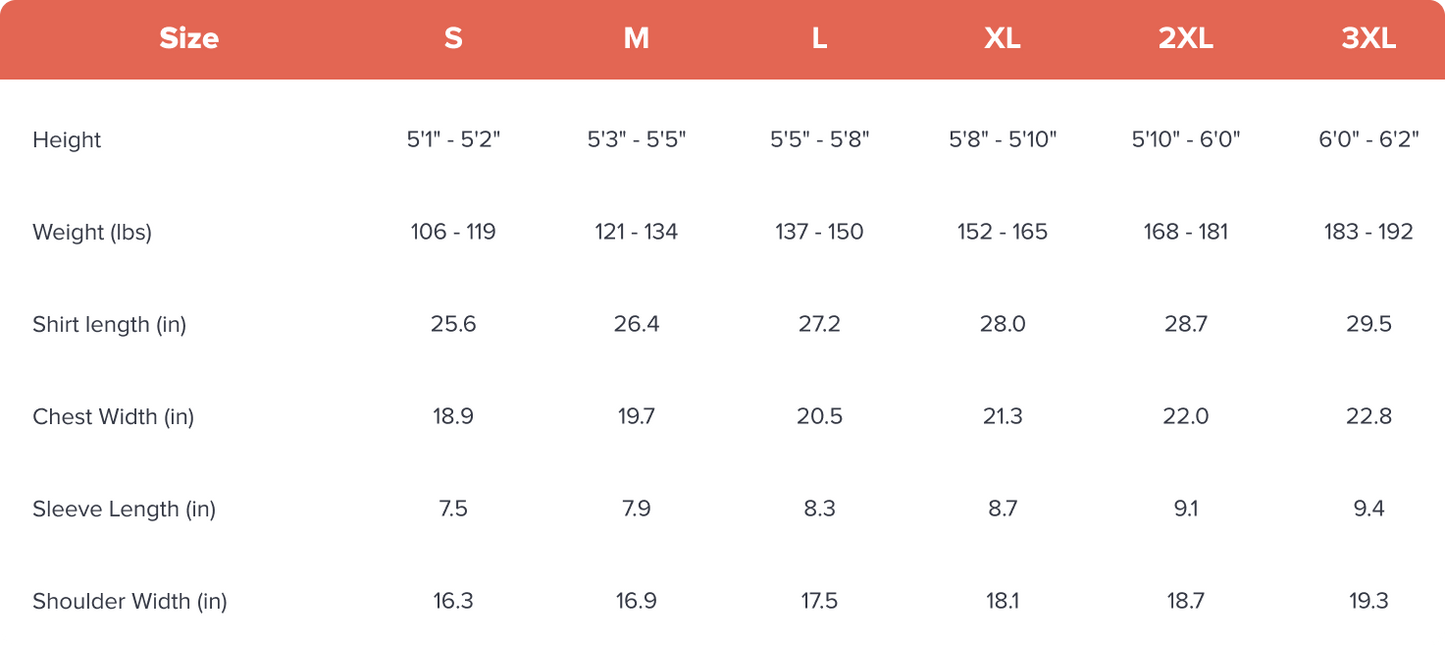1445x645 pixels.
Task: Click the 21.3 chest width value
Action: (x=1002, y=416)
